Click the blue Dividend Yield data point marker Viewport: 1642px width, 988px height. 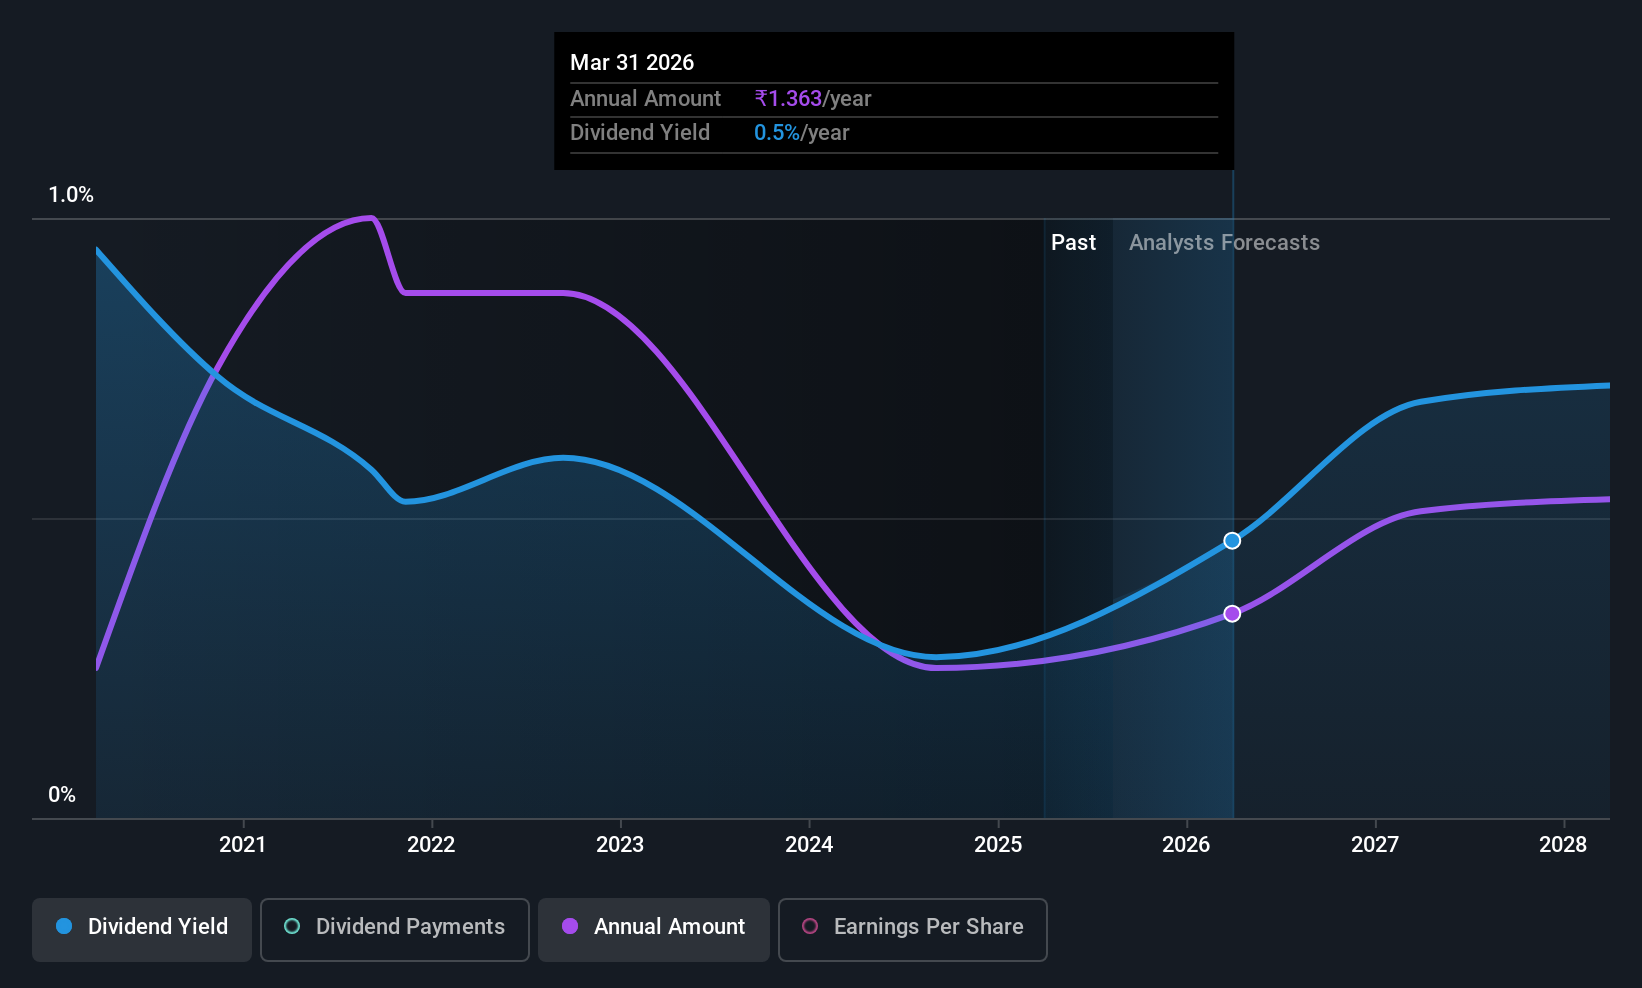pos(1232,541)
